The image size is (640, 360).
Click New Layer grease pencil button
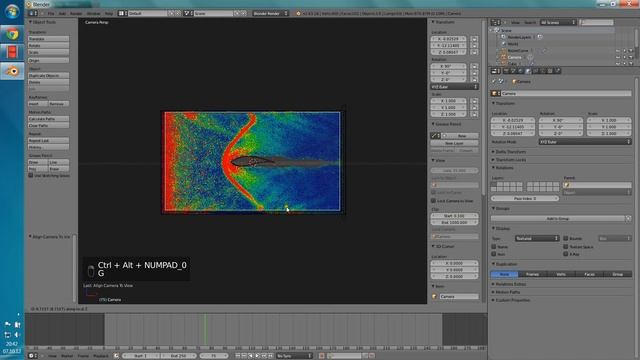click(x=454, y=143)
